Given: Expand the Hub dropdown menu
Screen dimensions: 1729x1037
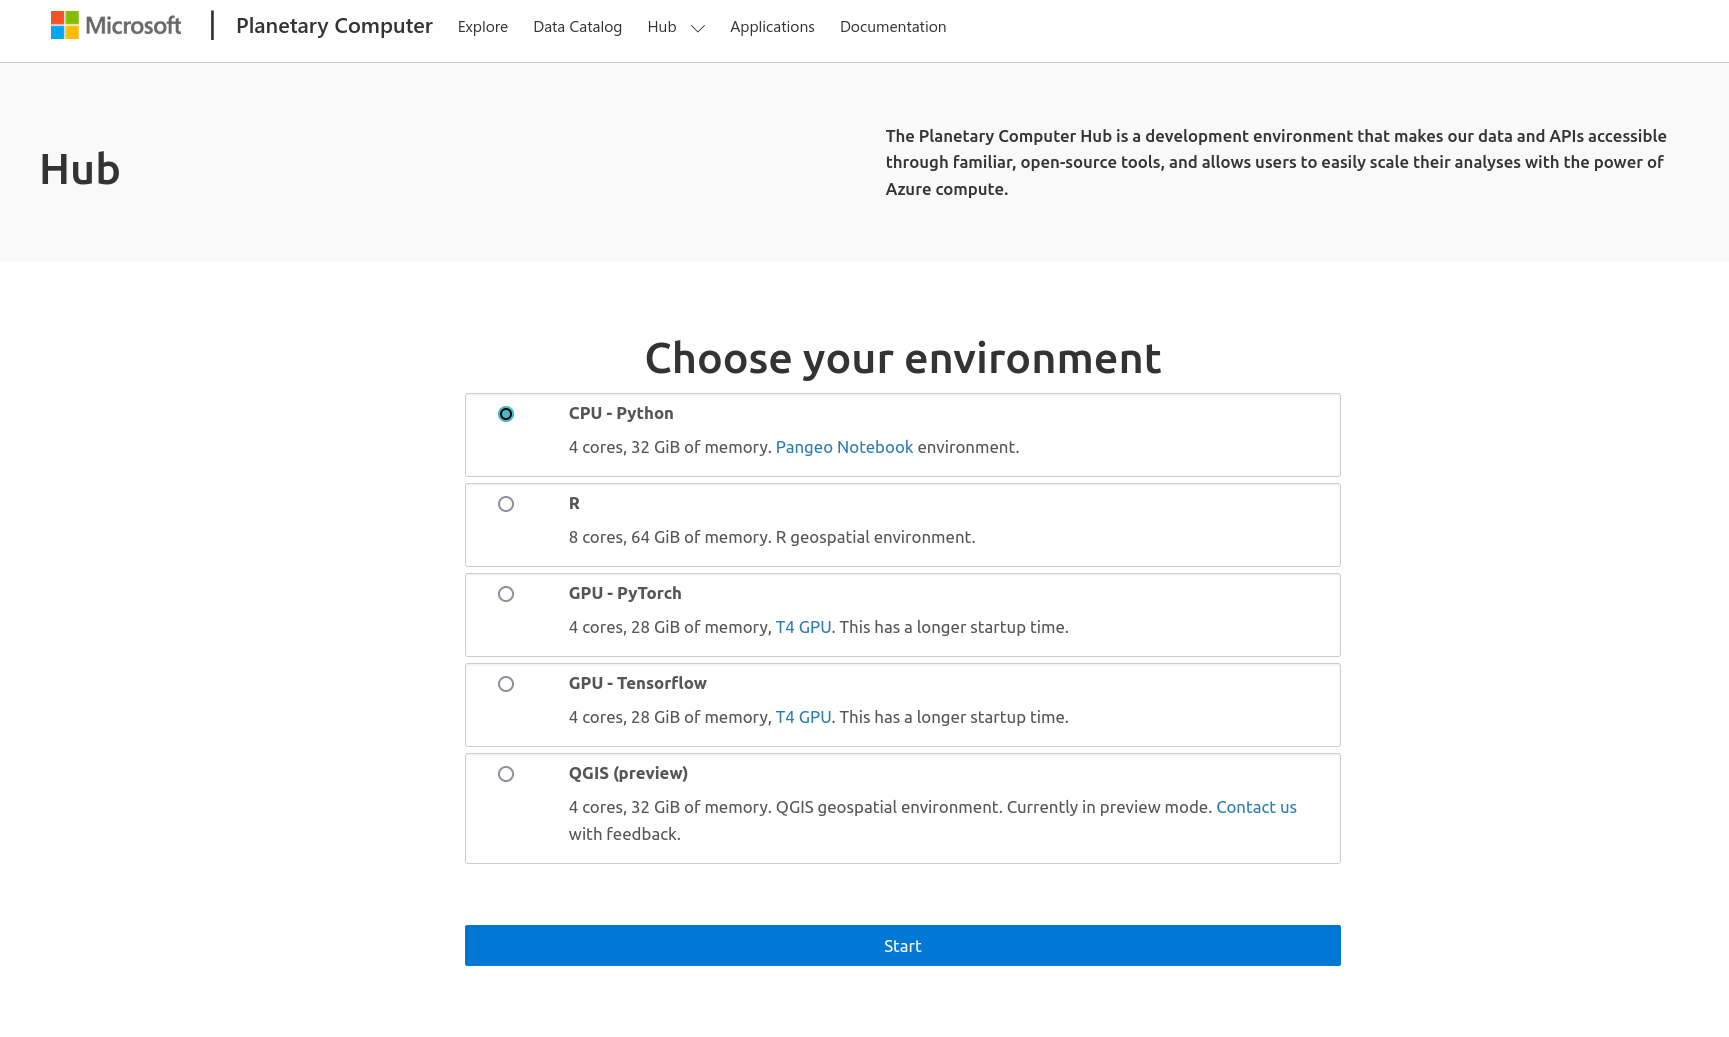Looking at the screenshot, I should tap(676, 27).
